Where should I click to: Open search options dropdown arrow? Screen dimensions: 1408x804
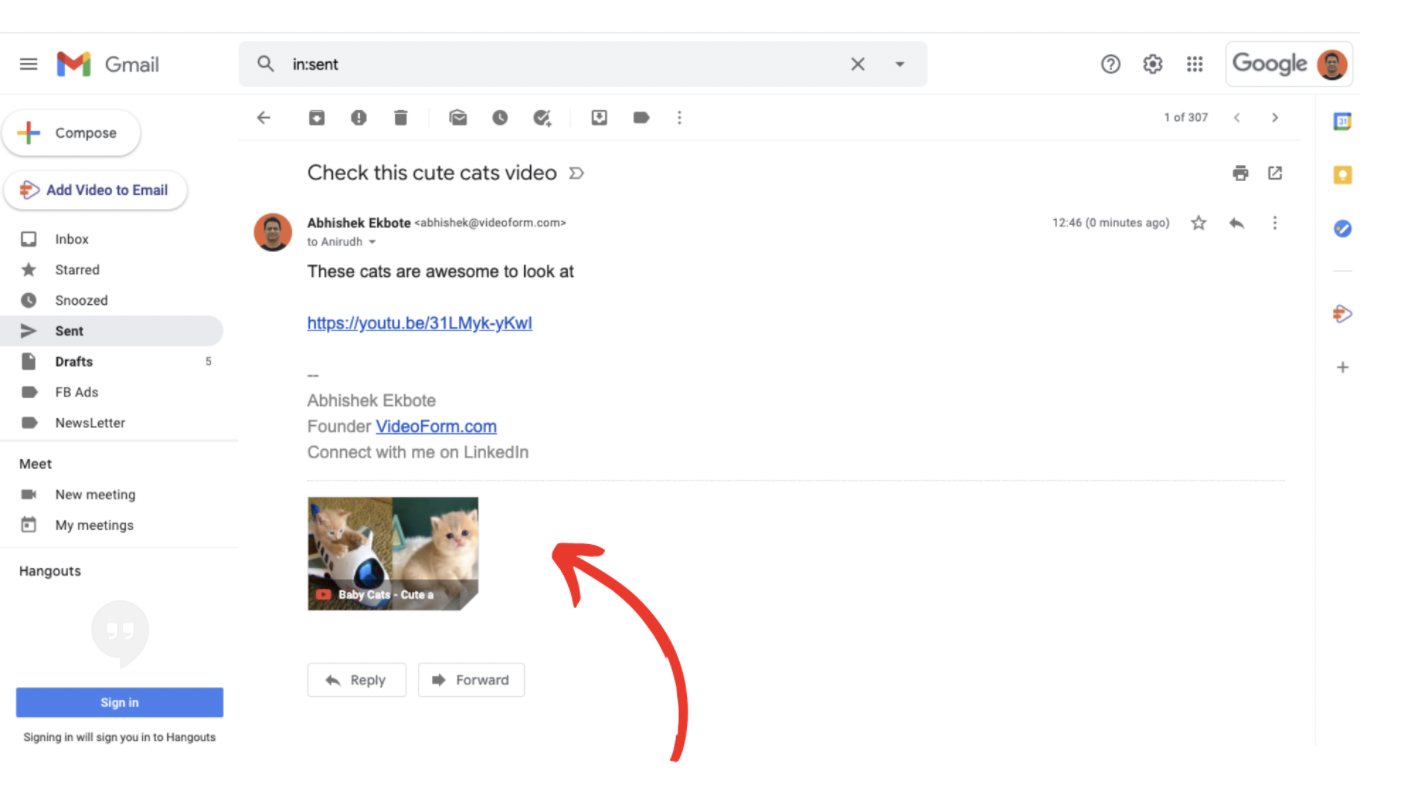point(900,64)
